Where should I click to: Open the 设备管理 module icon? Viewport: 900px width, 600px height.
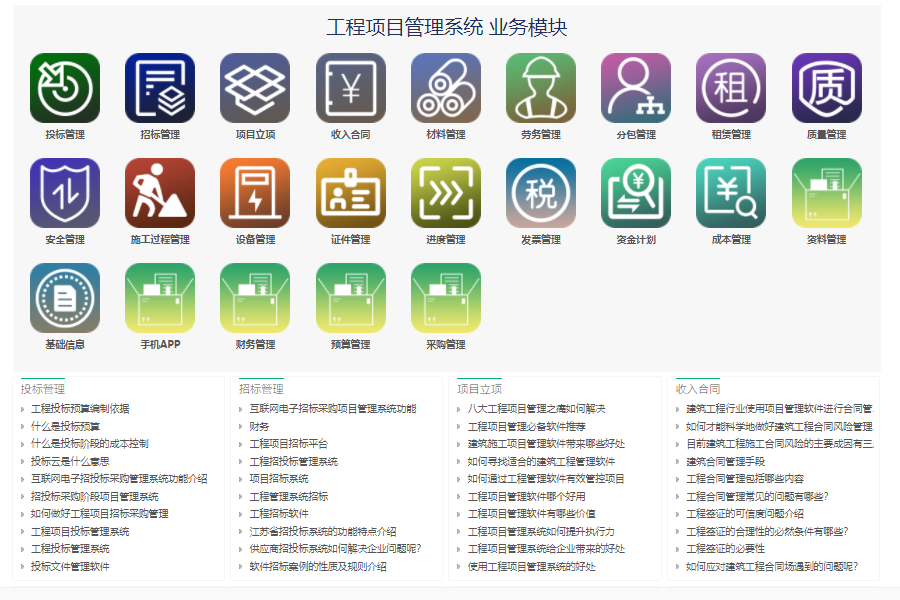click(255, 193)
